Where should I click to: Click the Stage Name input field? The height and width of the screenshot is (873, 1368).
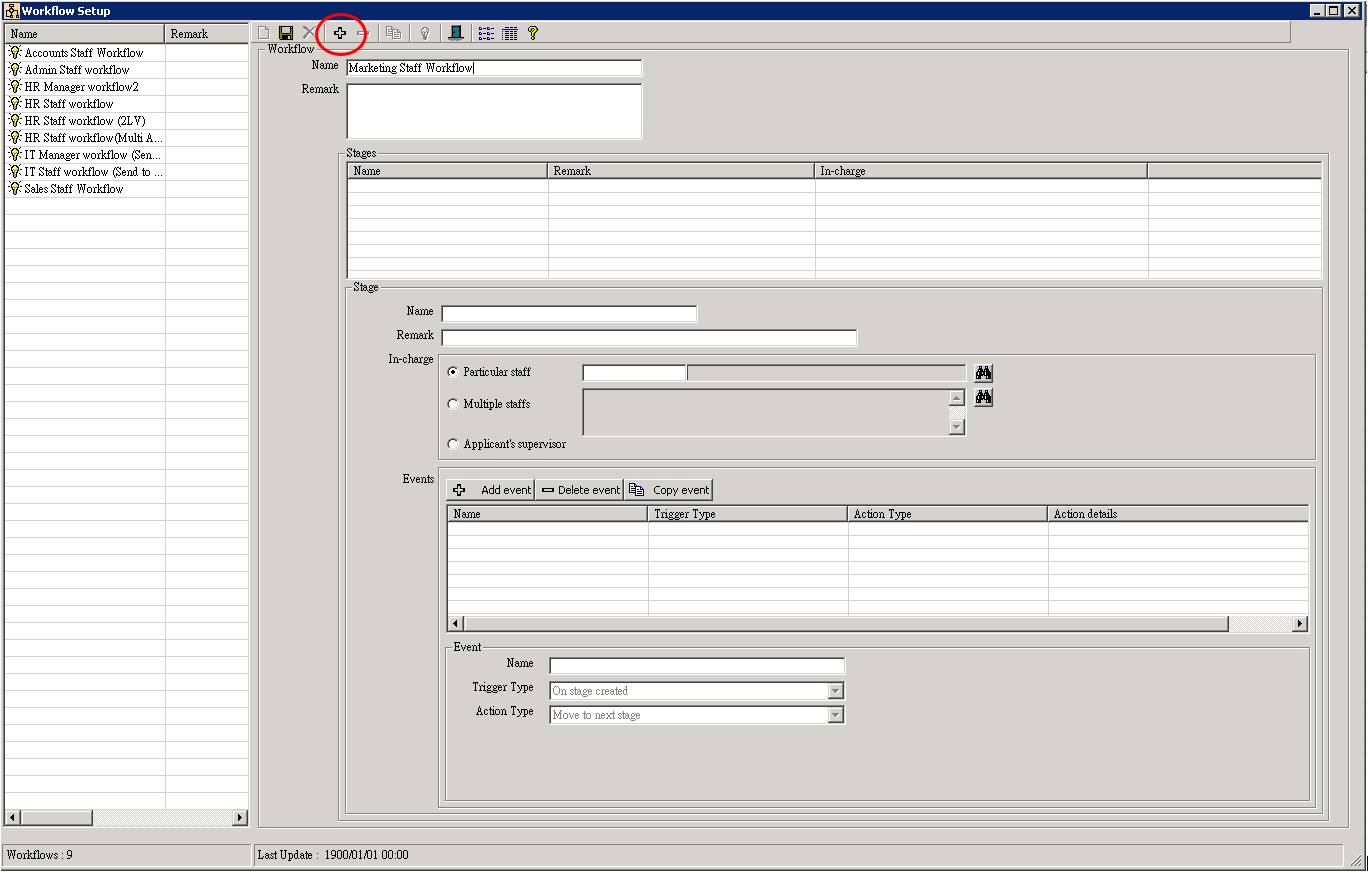coord(569,314)
